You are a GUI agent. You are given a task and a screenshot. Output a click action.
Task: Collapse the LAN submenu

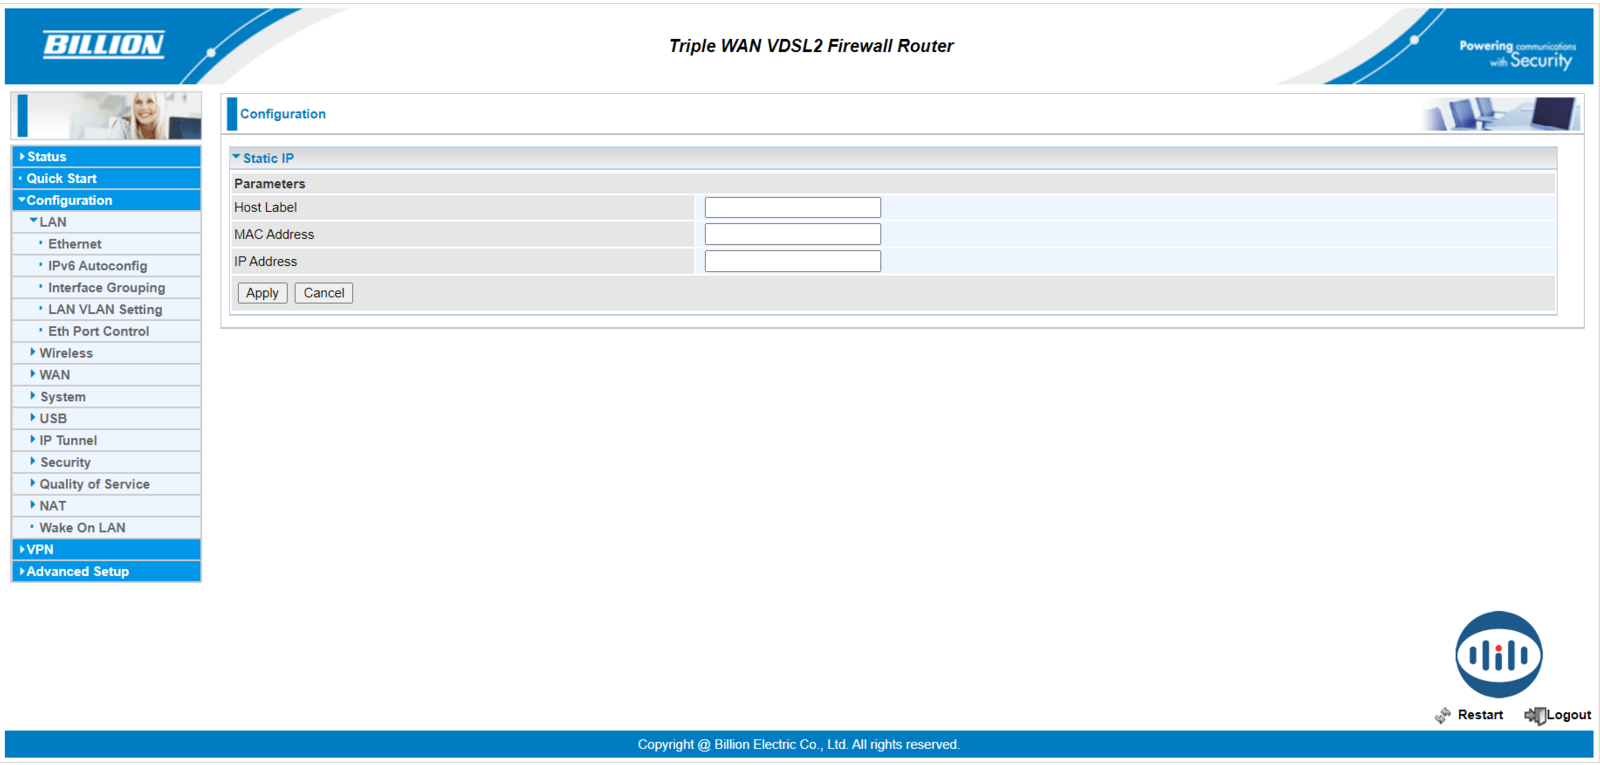pos(52,222)
